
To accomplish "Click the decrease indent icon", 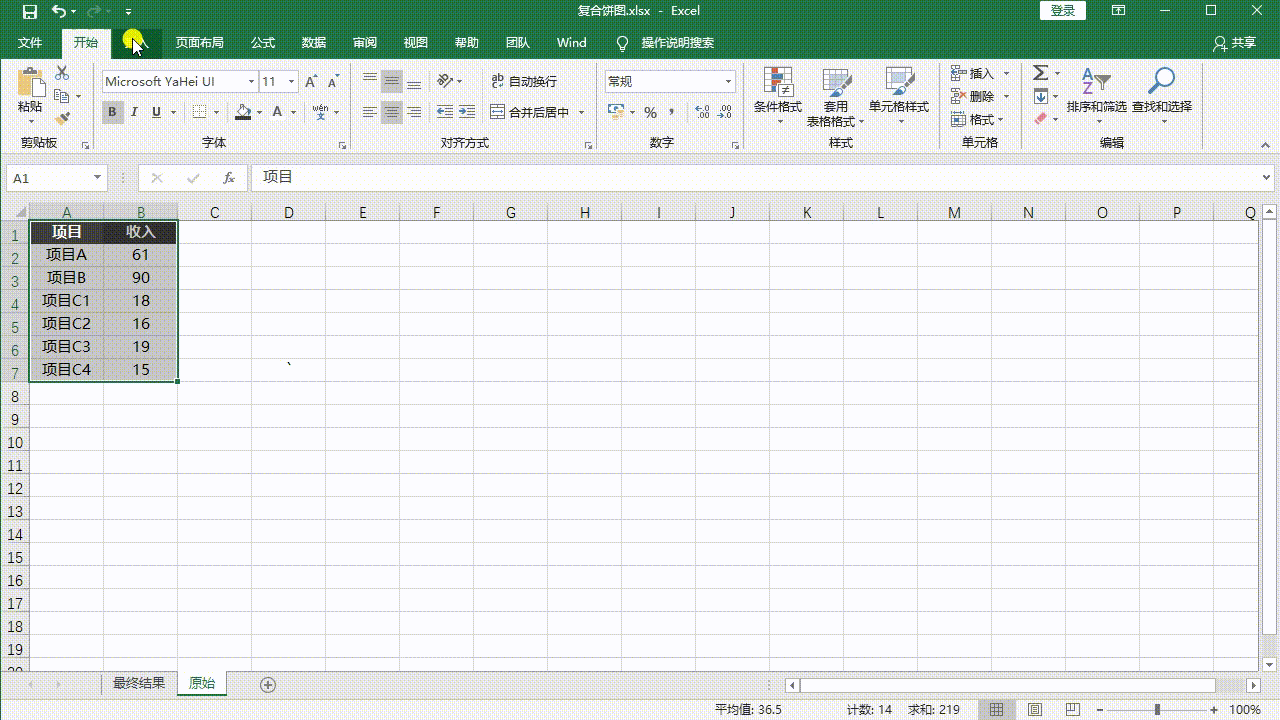I will [445, 112].
